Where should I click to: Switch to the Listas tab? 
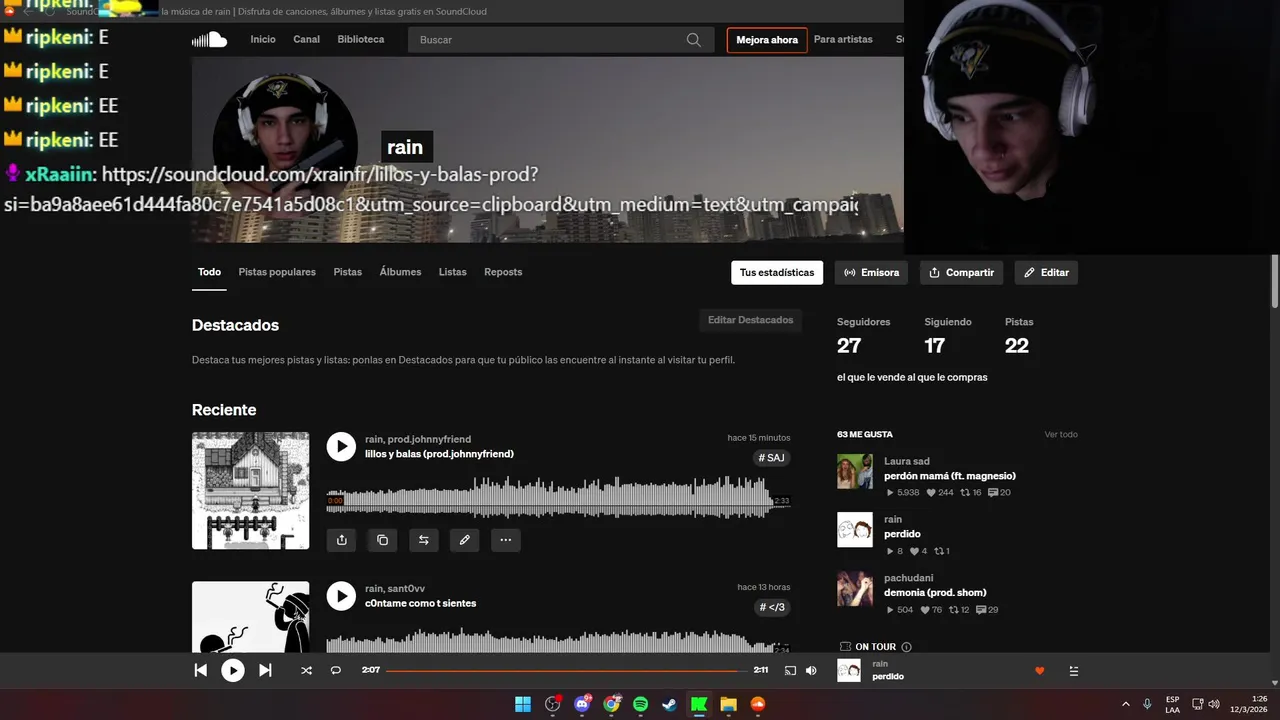point(452,272)
